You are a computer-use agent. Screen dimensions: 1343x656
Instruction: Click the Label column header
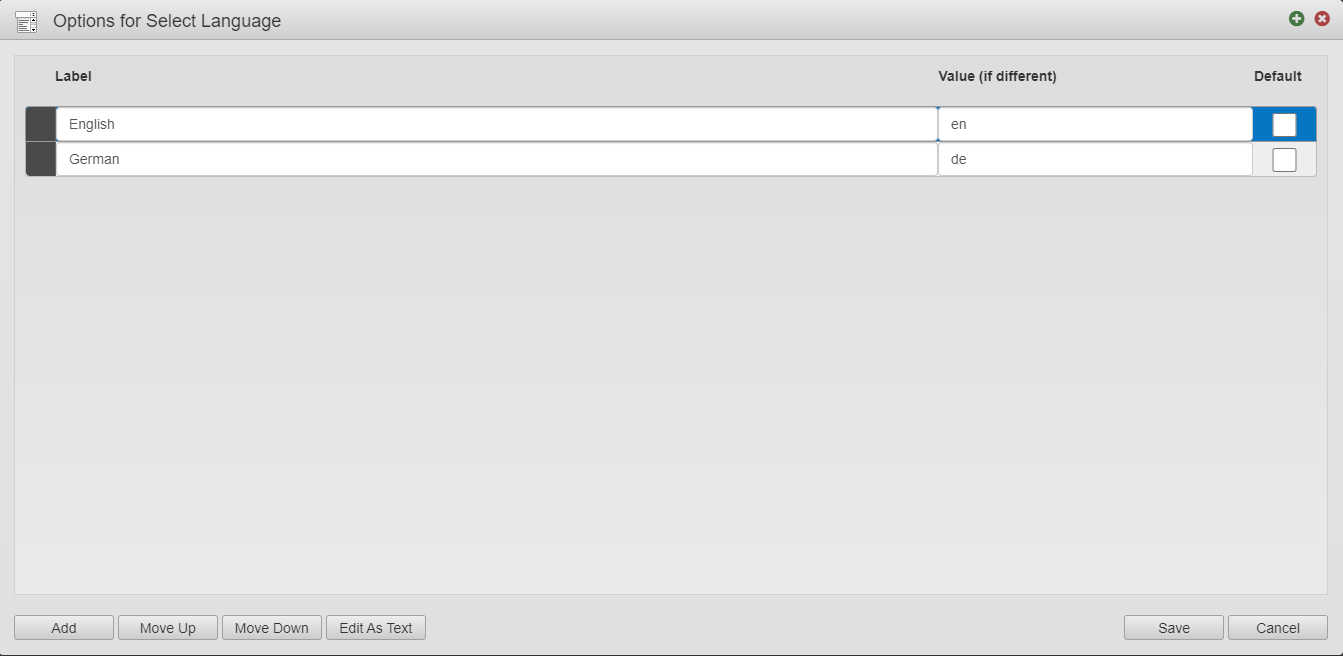click(x=74, y=76)
